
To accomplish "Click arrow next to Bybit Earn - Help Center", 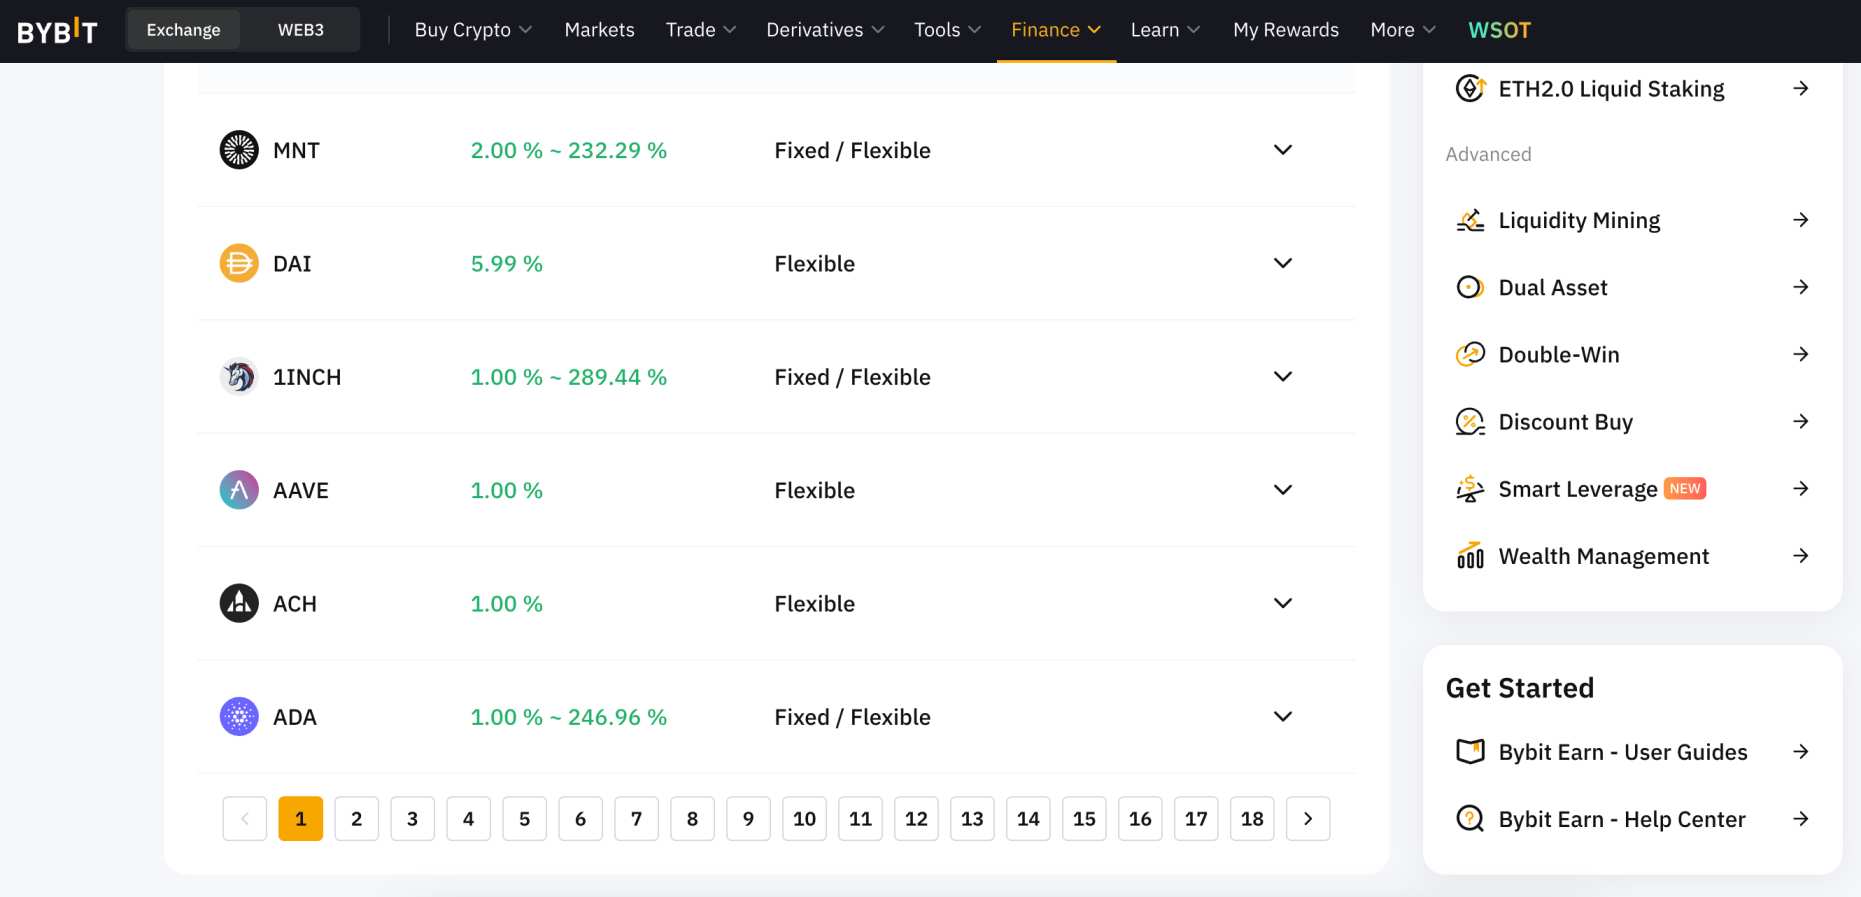I will [1801, 818].
